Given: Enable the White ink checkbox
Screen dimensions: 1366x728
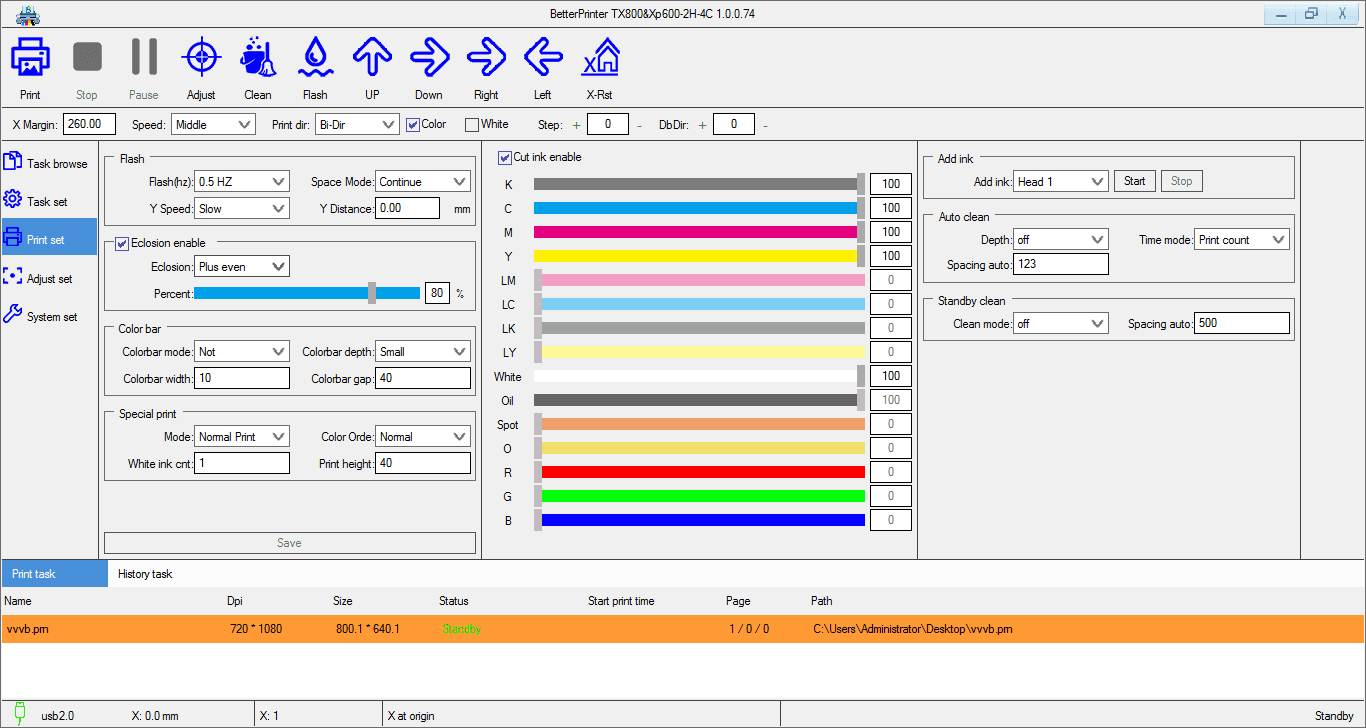Looking at the screenshot, I should coord(472,125).
